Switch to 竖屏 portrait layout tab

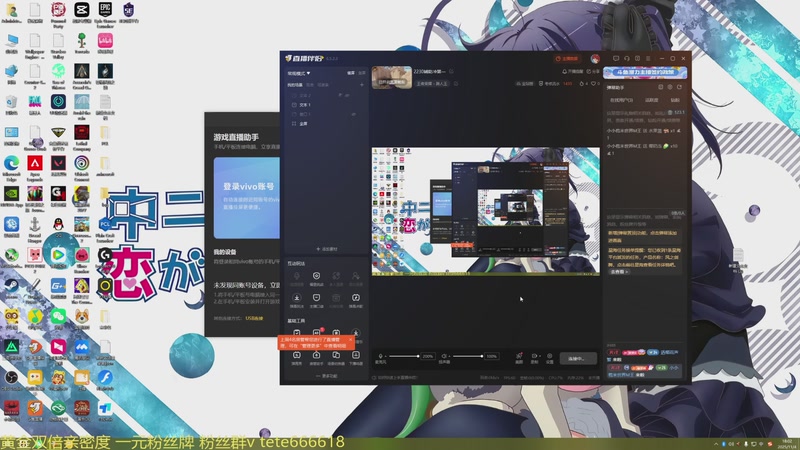(362, 73)
